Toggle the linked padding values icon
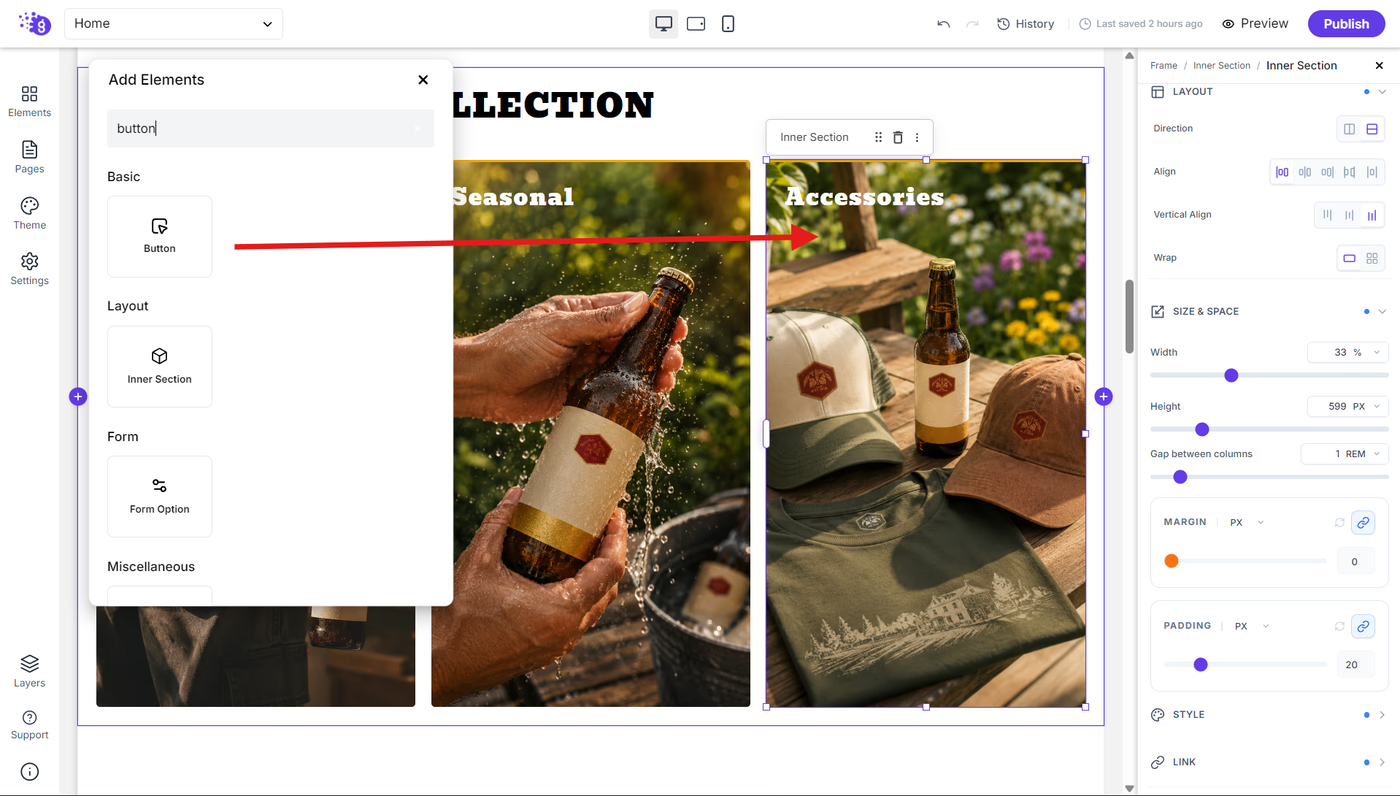This screenshot has width=1400, height=796. coord(1362,626)
